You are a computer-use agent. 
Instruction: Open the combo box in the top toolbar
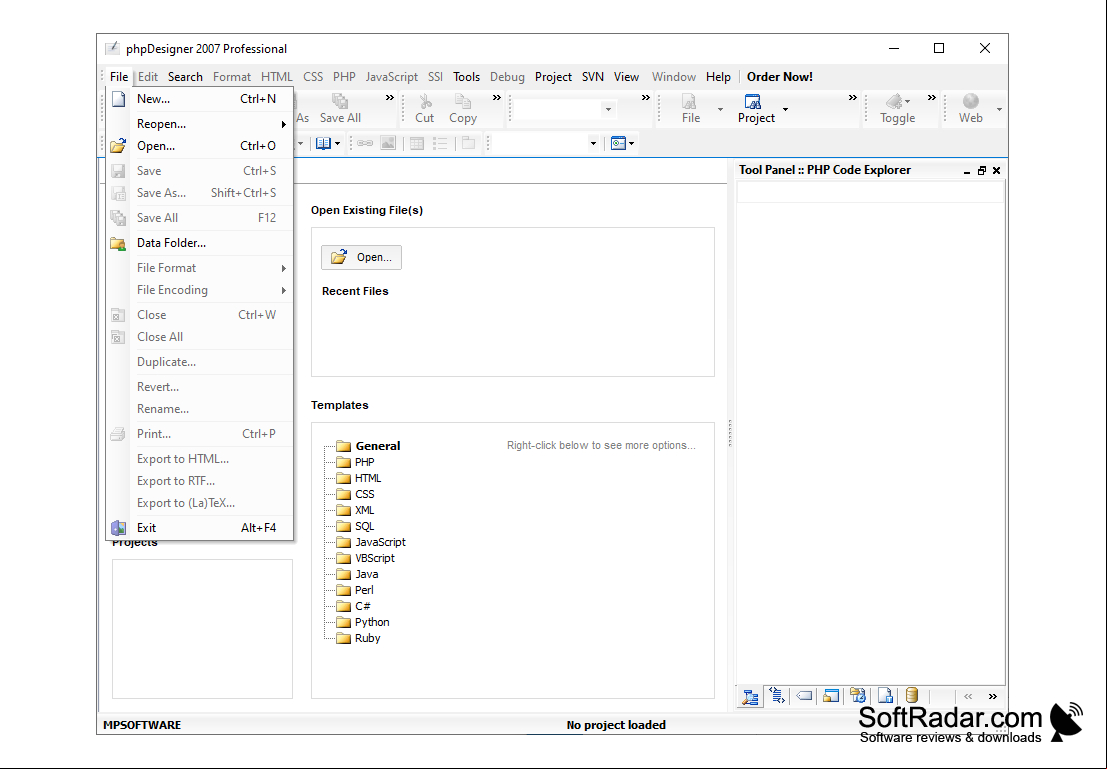coord(608,109)
